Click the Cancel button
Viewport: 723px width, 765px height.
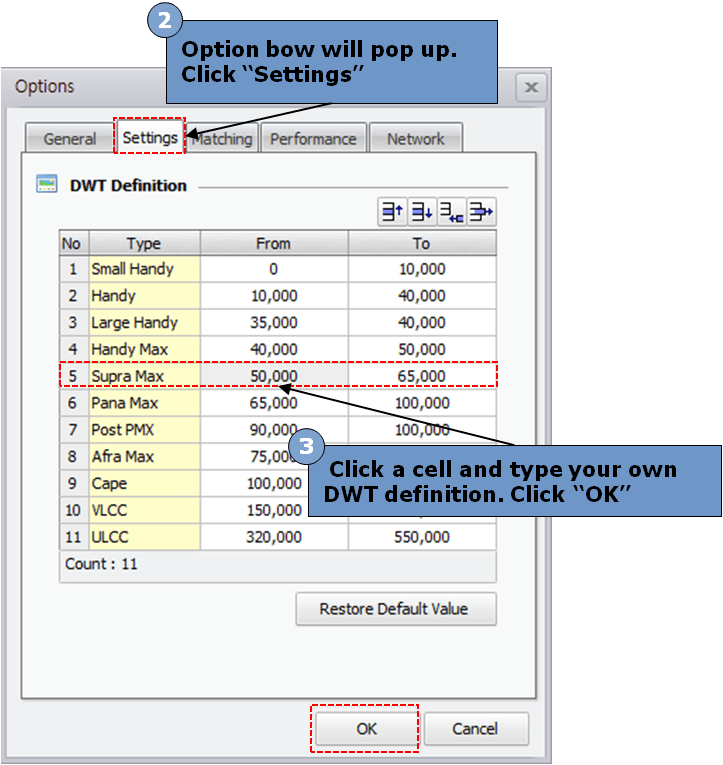tap(475, 728)
